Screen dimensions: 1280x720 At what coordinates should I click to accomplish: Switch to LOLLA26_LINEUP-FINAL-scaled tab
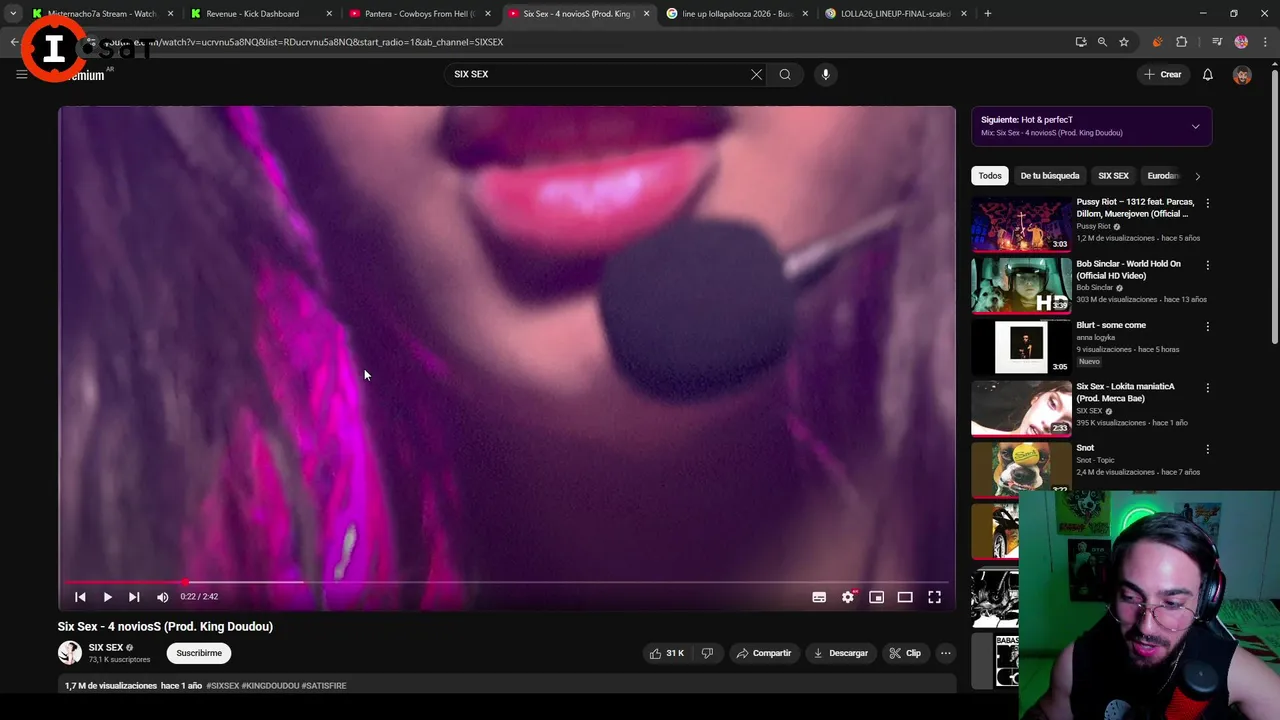pyautogui.click(x=897, y=14)
